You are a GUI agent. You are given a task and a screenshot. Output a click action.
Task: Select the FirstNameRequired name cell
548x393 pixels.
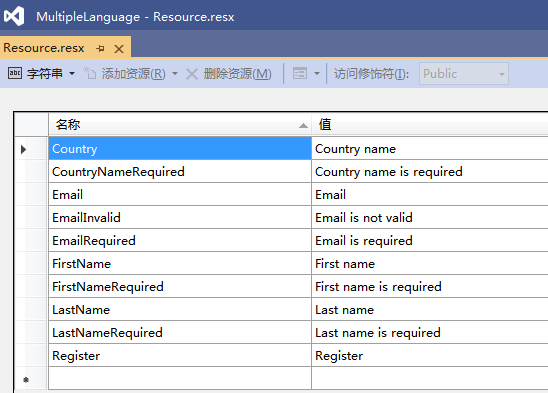[x=180, y=287]
